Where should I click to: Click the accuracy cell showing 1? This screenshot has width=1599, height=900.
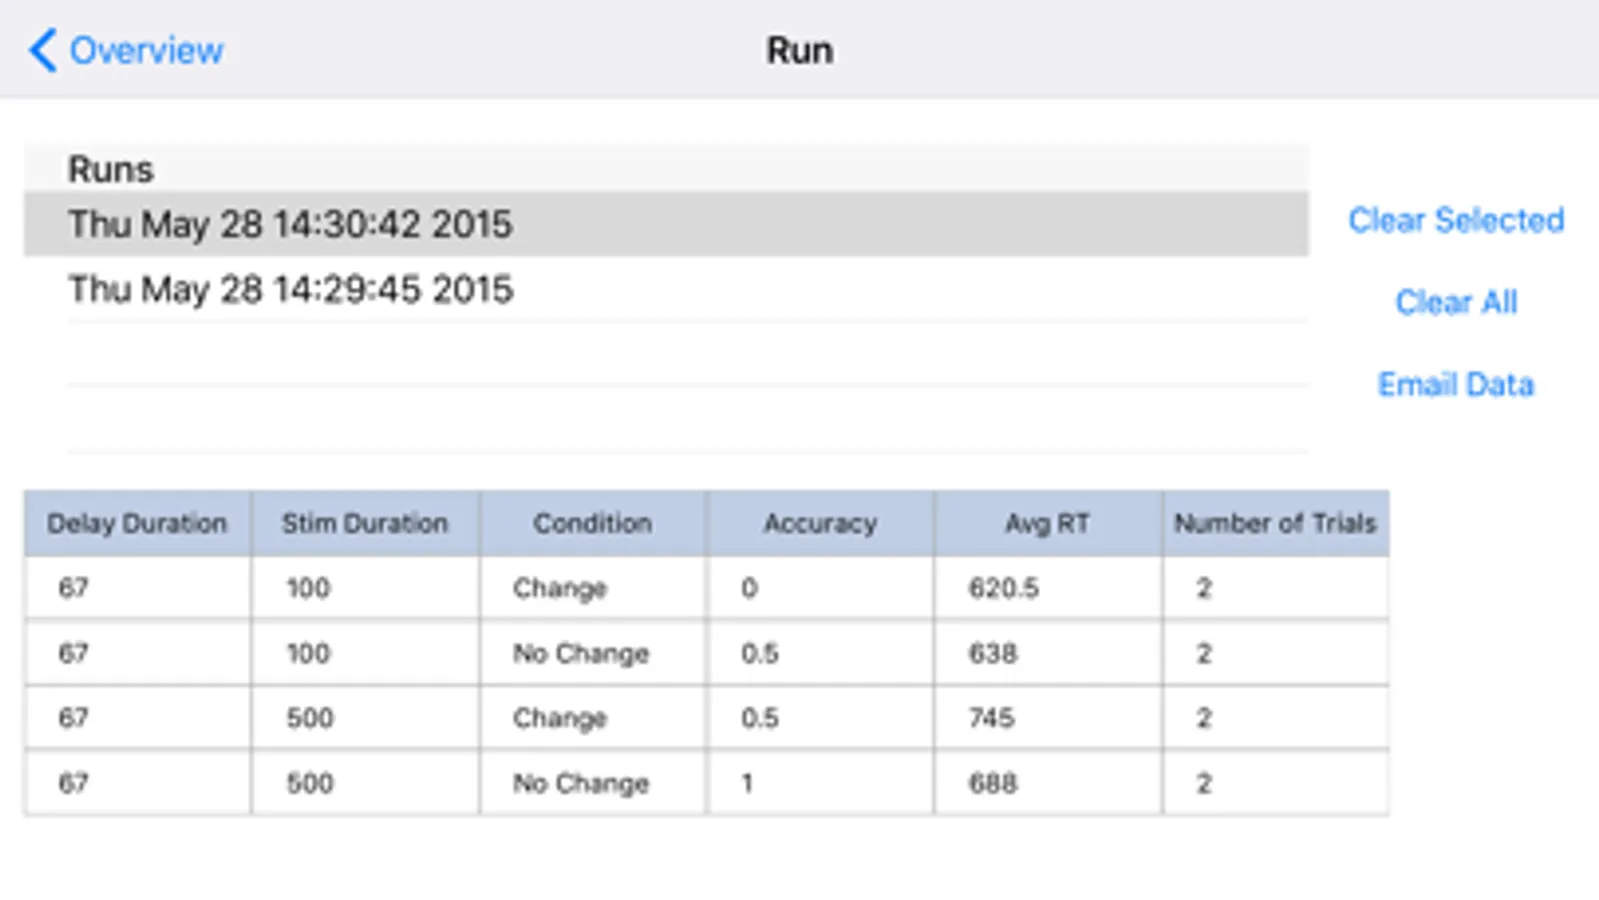[747, 783]
